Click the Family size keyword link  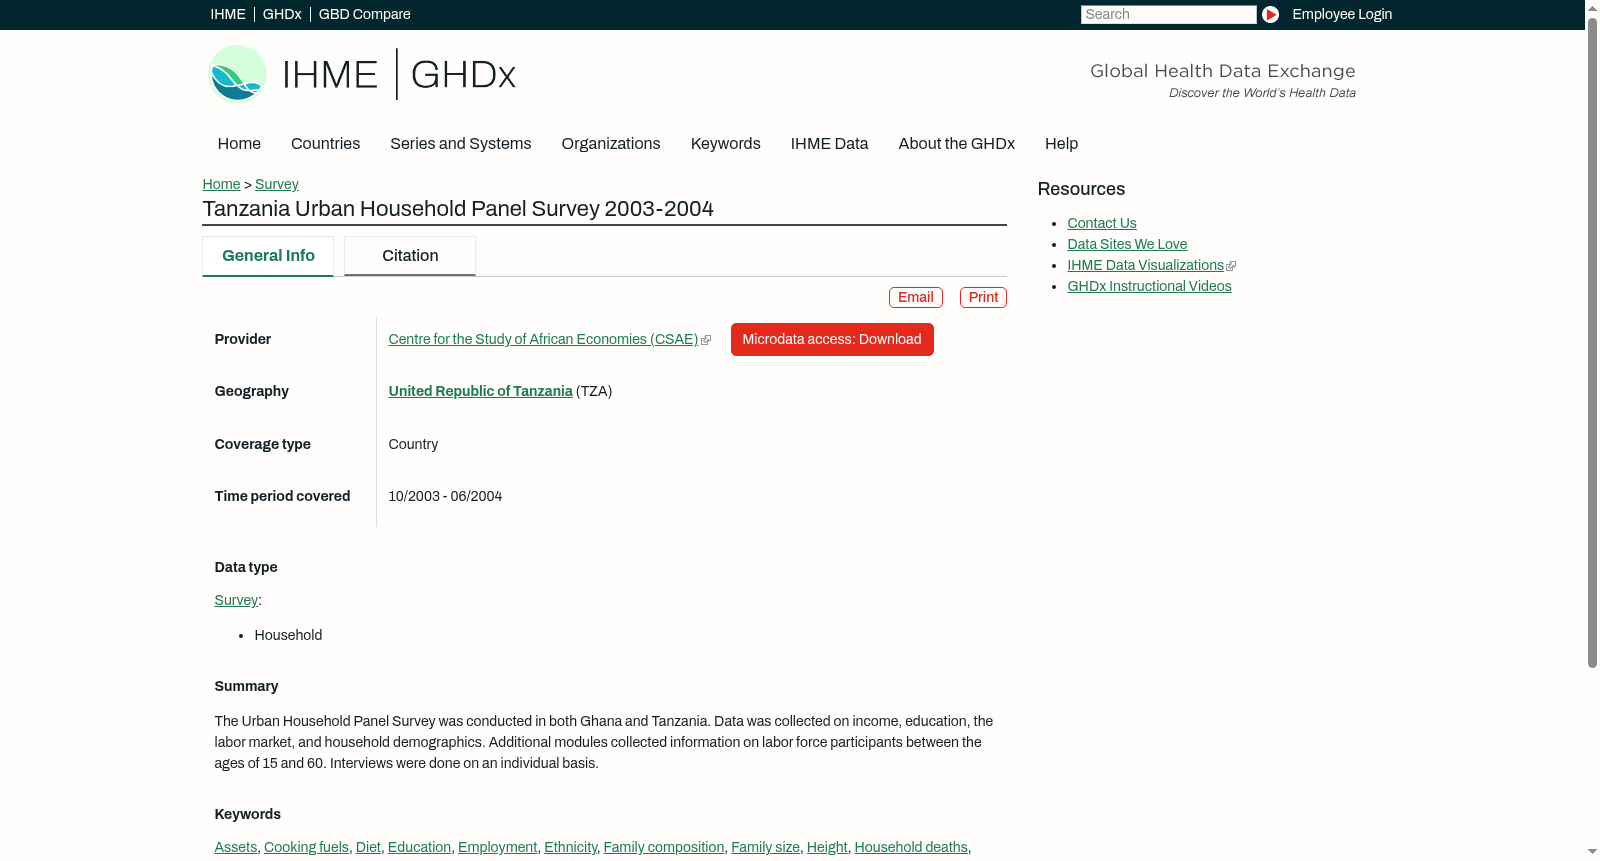765,848
